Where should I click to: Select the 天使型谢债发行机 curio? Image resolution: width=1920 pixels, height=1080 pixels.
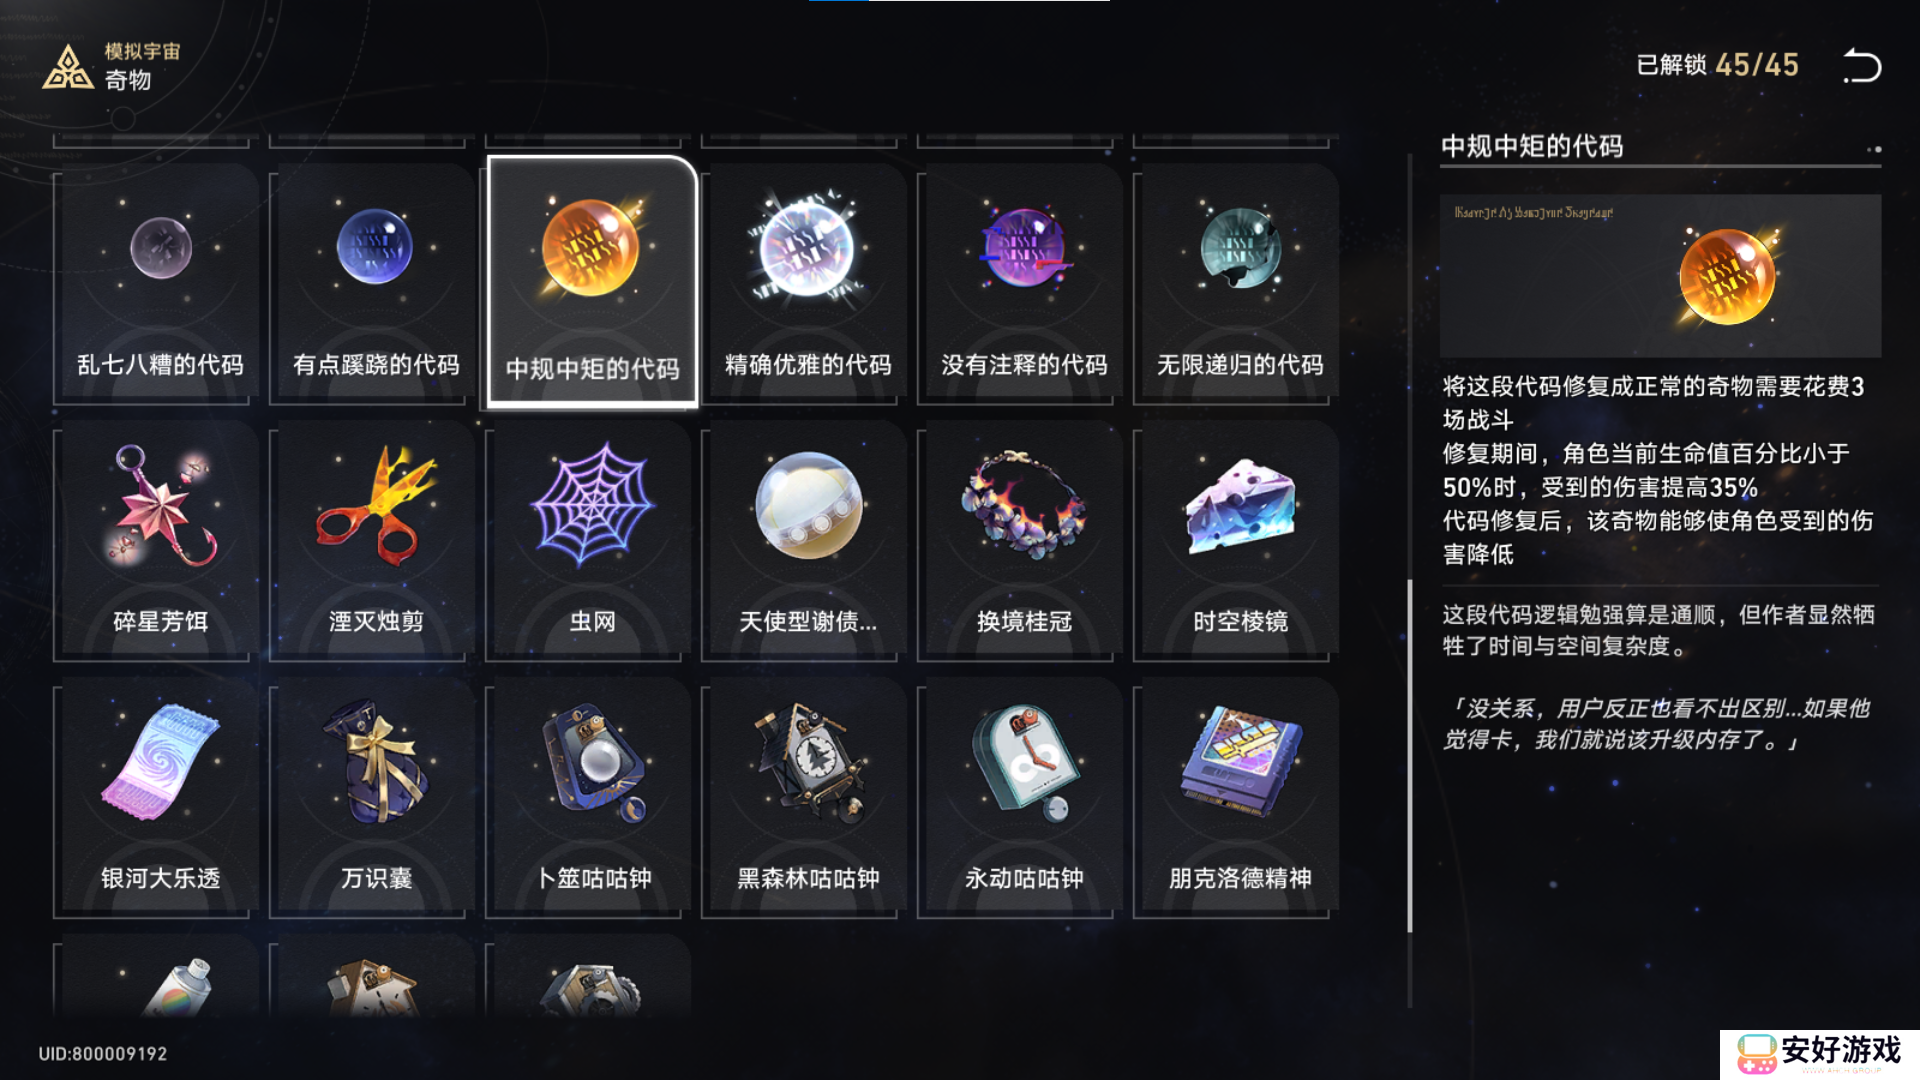pos(808,541)
